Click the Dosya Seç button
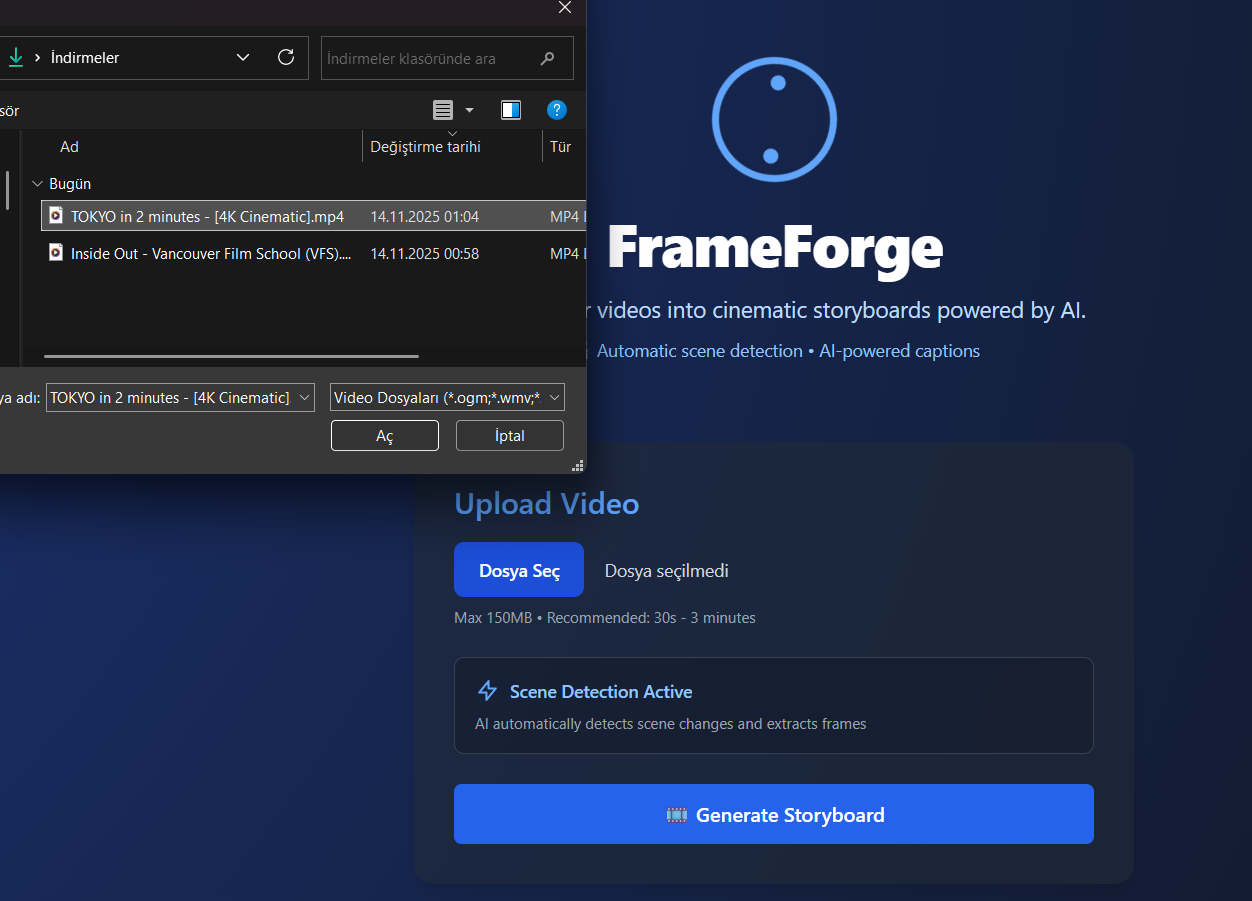 click(519, 570)
